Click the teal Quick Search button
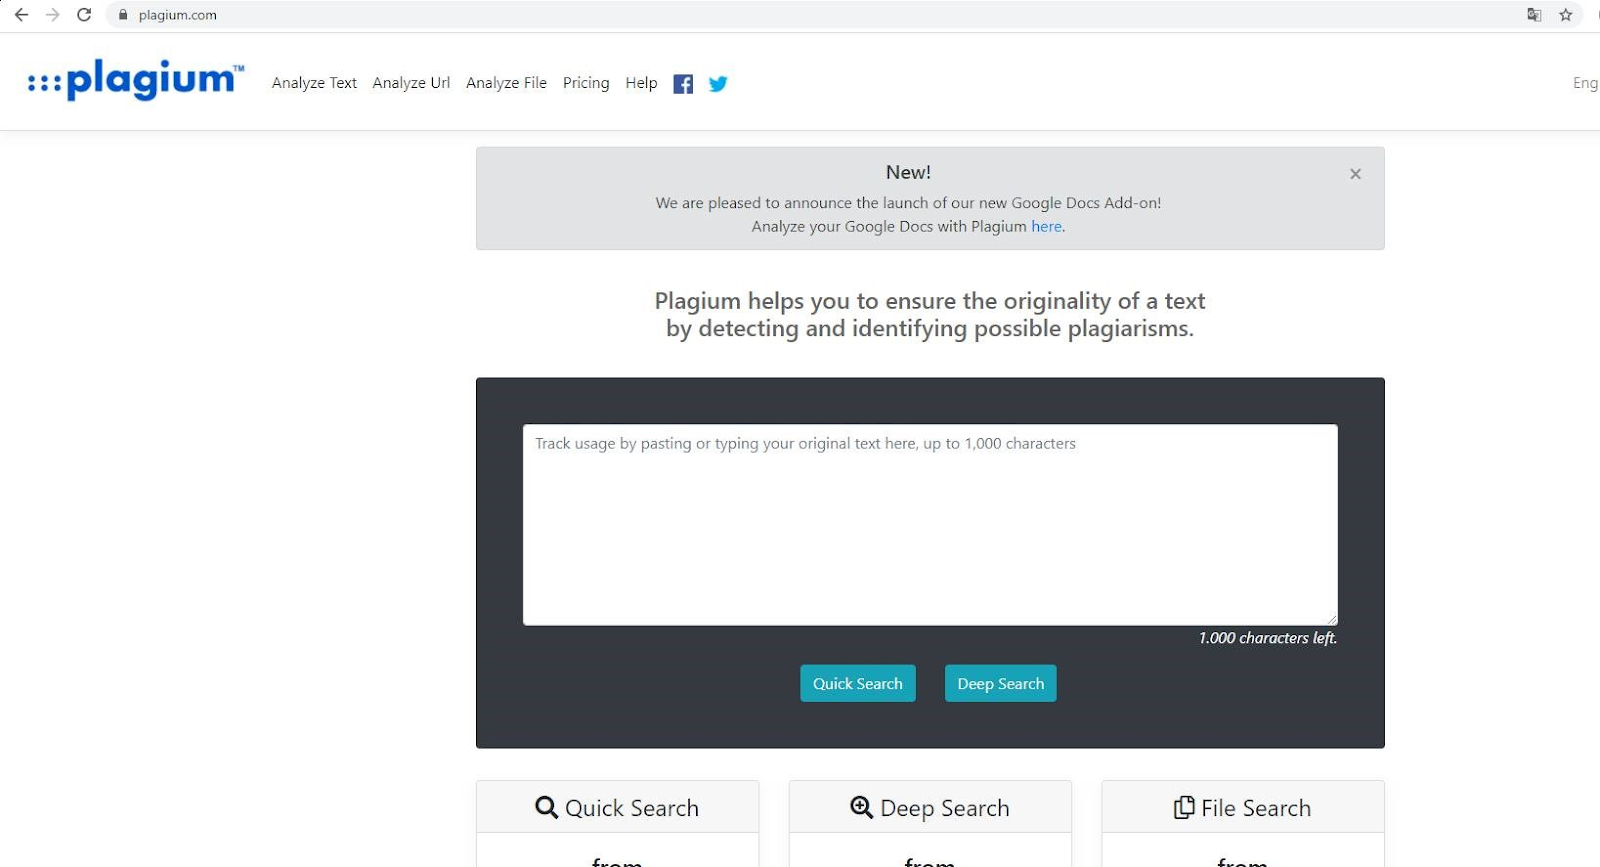This screenshot has height=867, width=1600. [x=858, y=684]
